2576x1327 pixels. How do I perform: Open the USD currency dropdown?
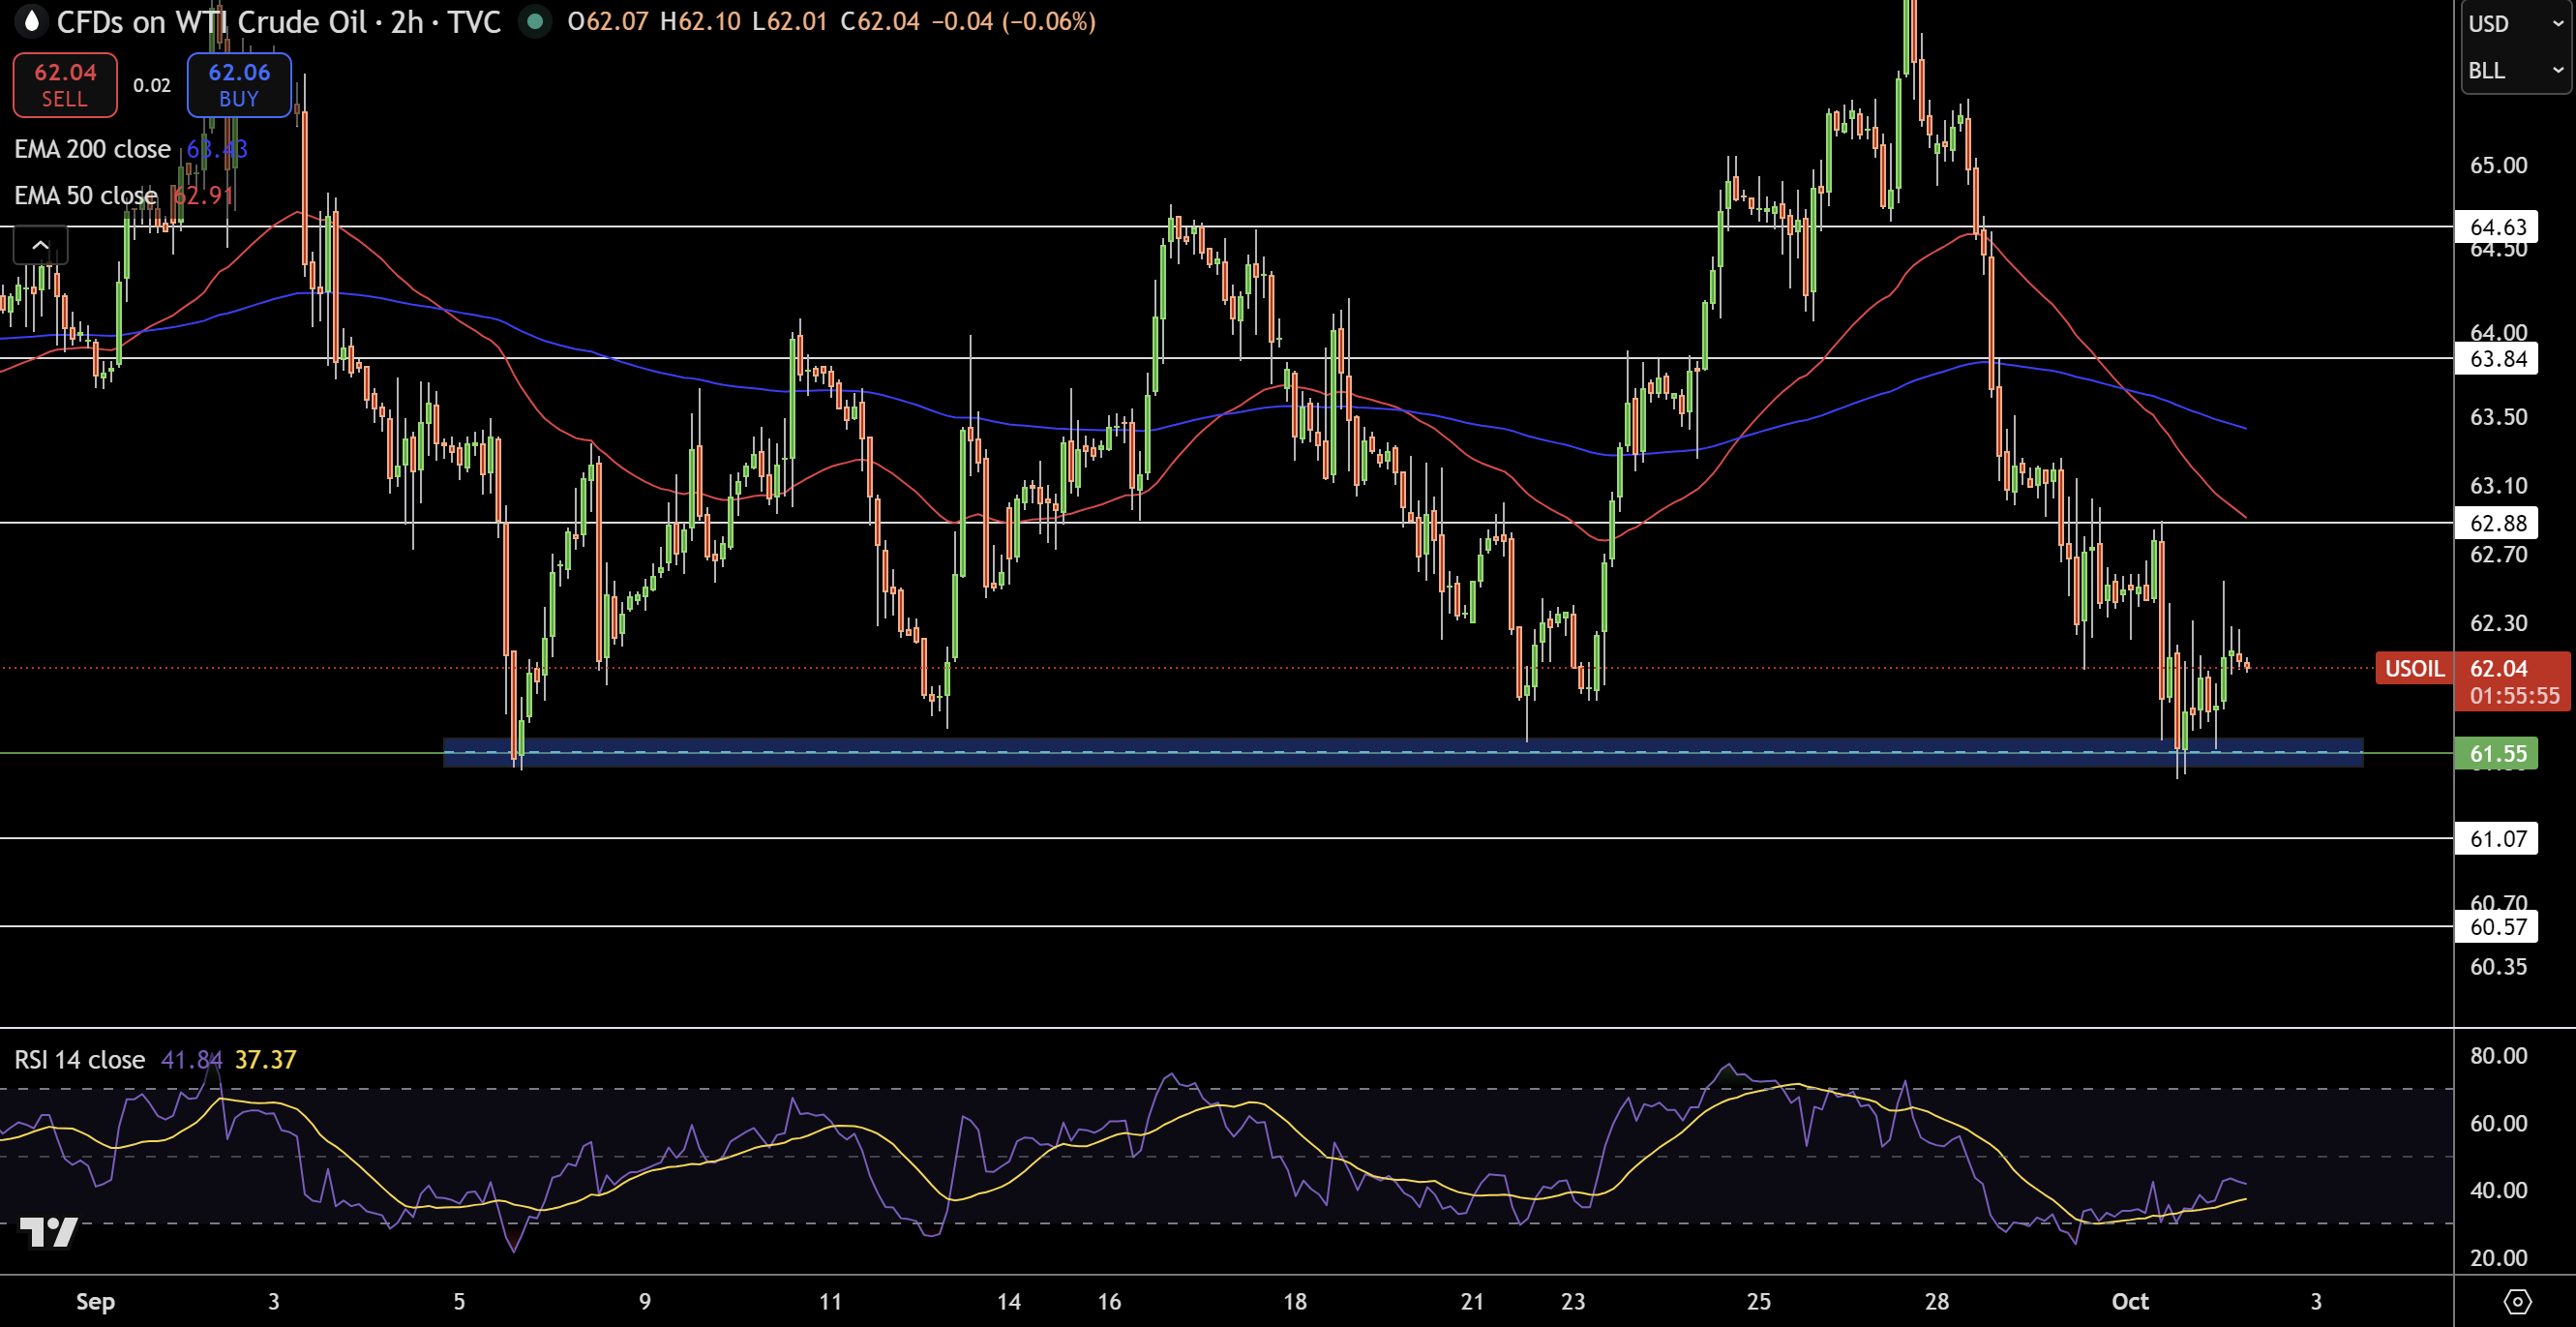click(x=2514, y=23)
